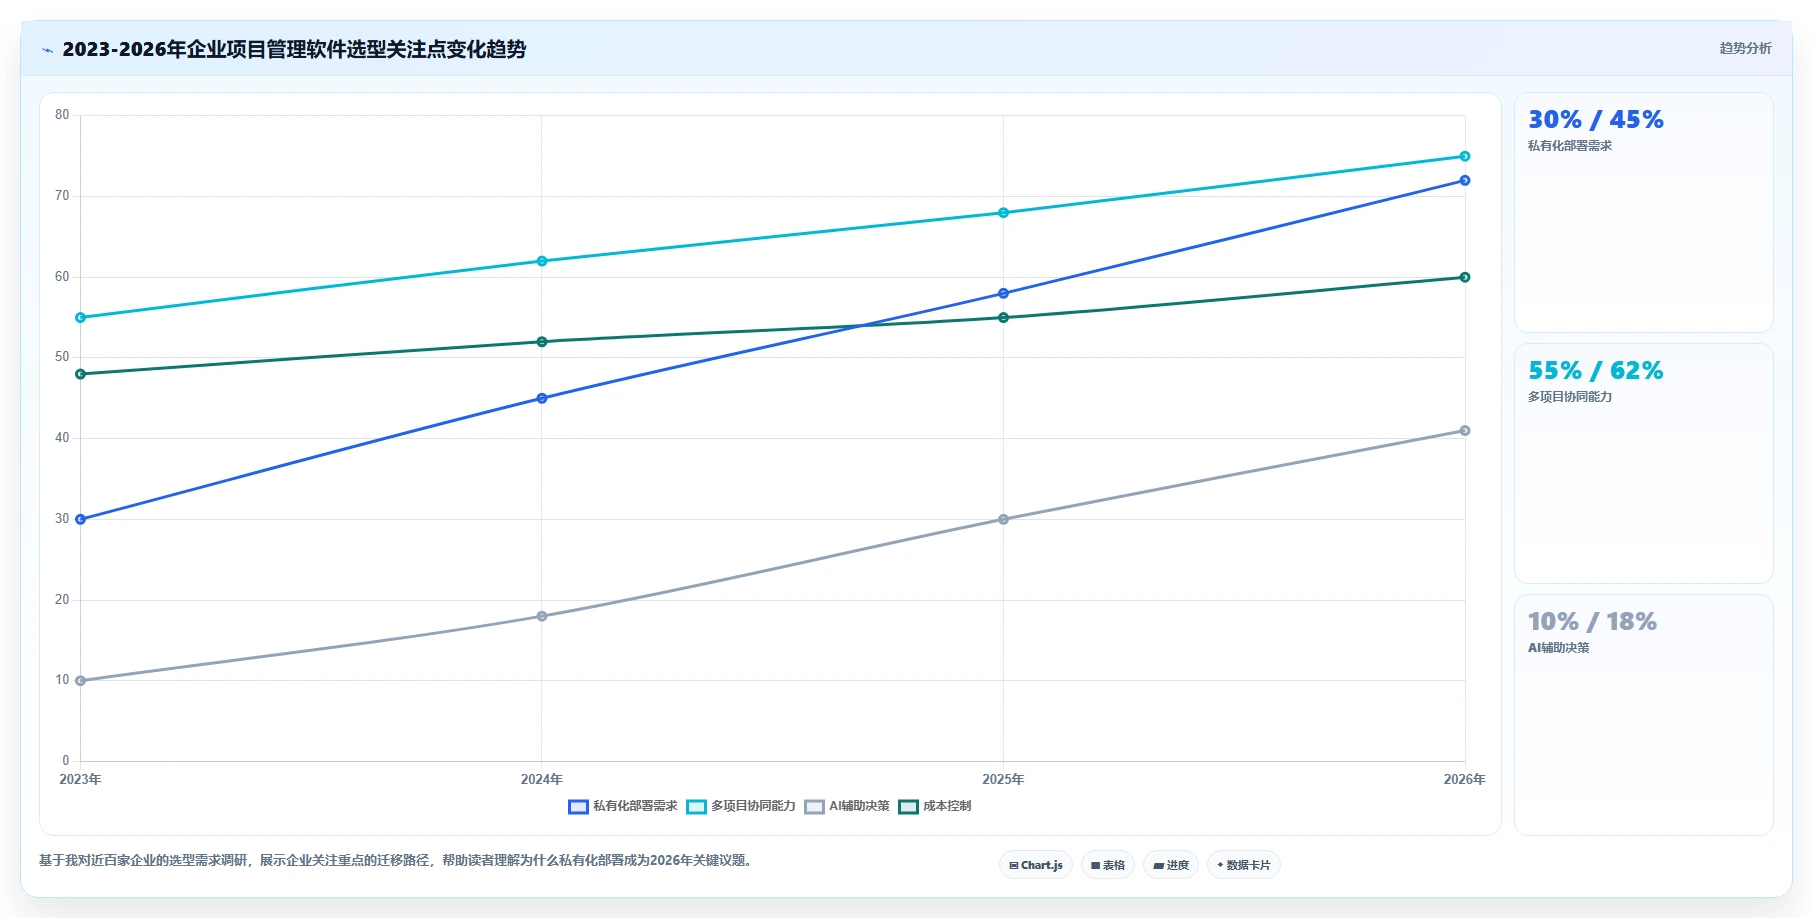Click the trend icon beside the chart title

coord(47,50)
